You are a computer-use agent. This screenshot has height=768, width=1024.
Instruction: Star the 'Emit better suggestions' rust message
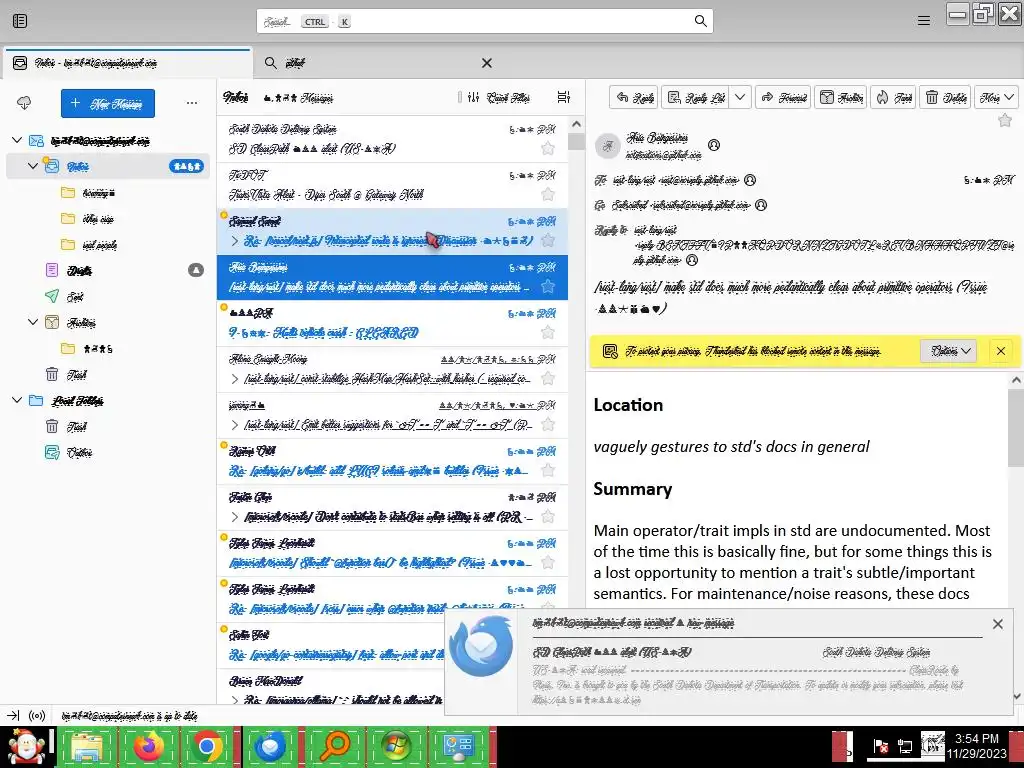548,424
